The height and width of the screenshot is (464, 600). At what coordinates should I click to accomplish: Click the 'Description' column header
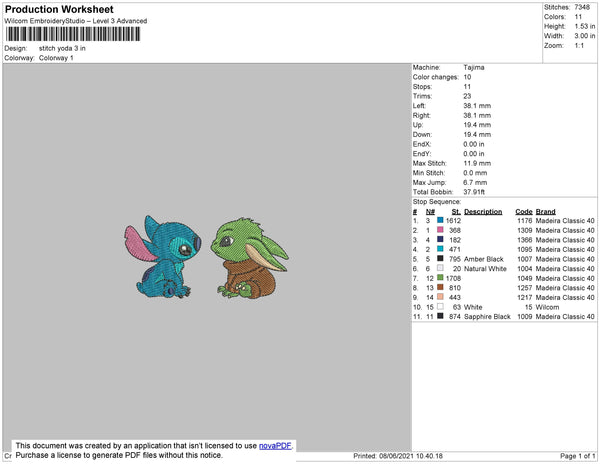[483, 212]
